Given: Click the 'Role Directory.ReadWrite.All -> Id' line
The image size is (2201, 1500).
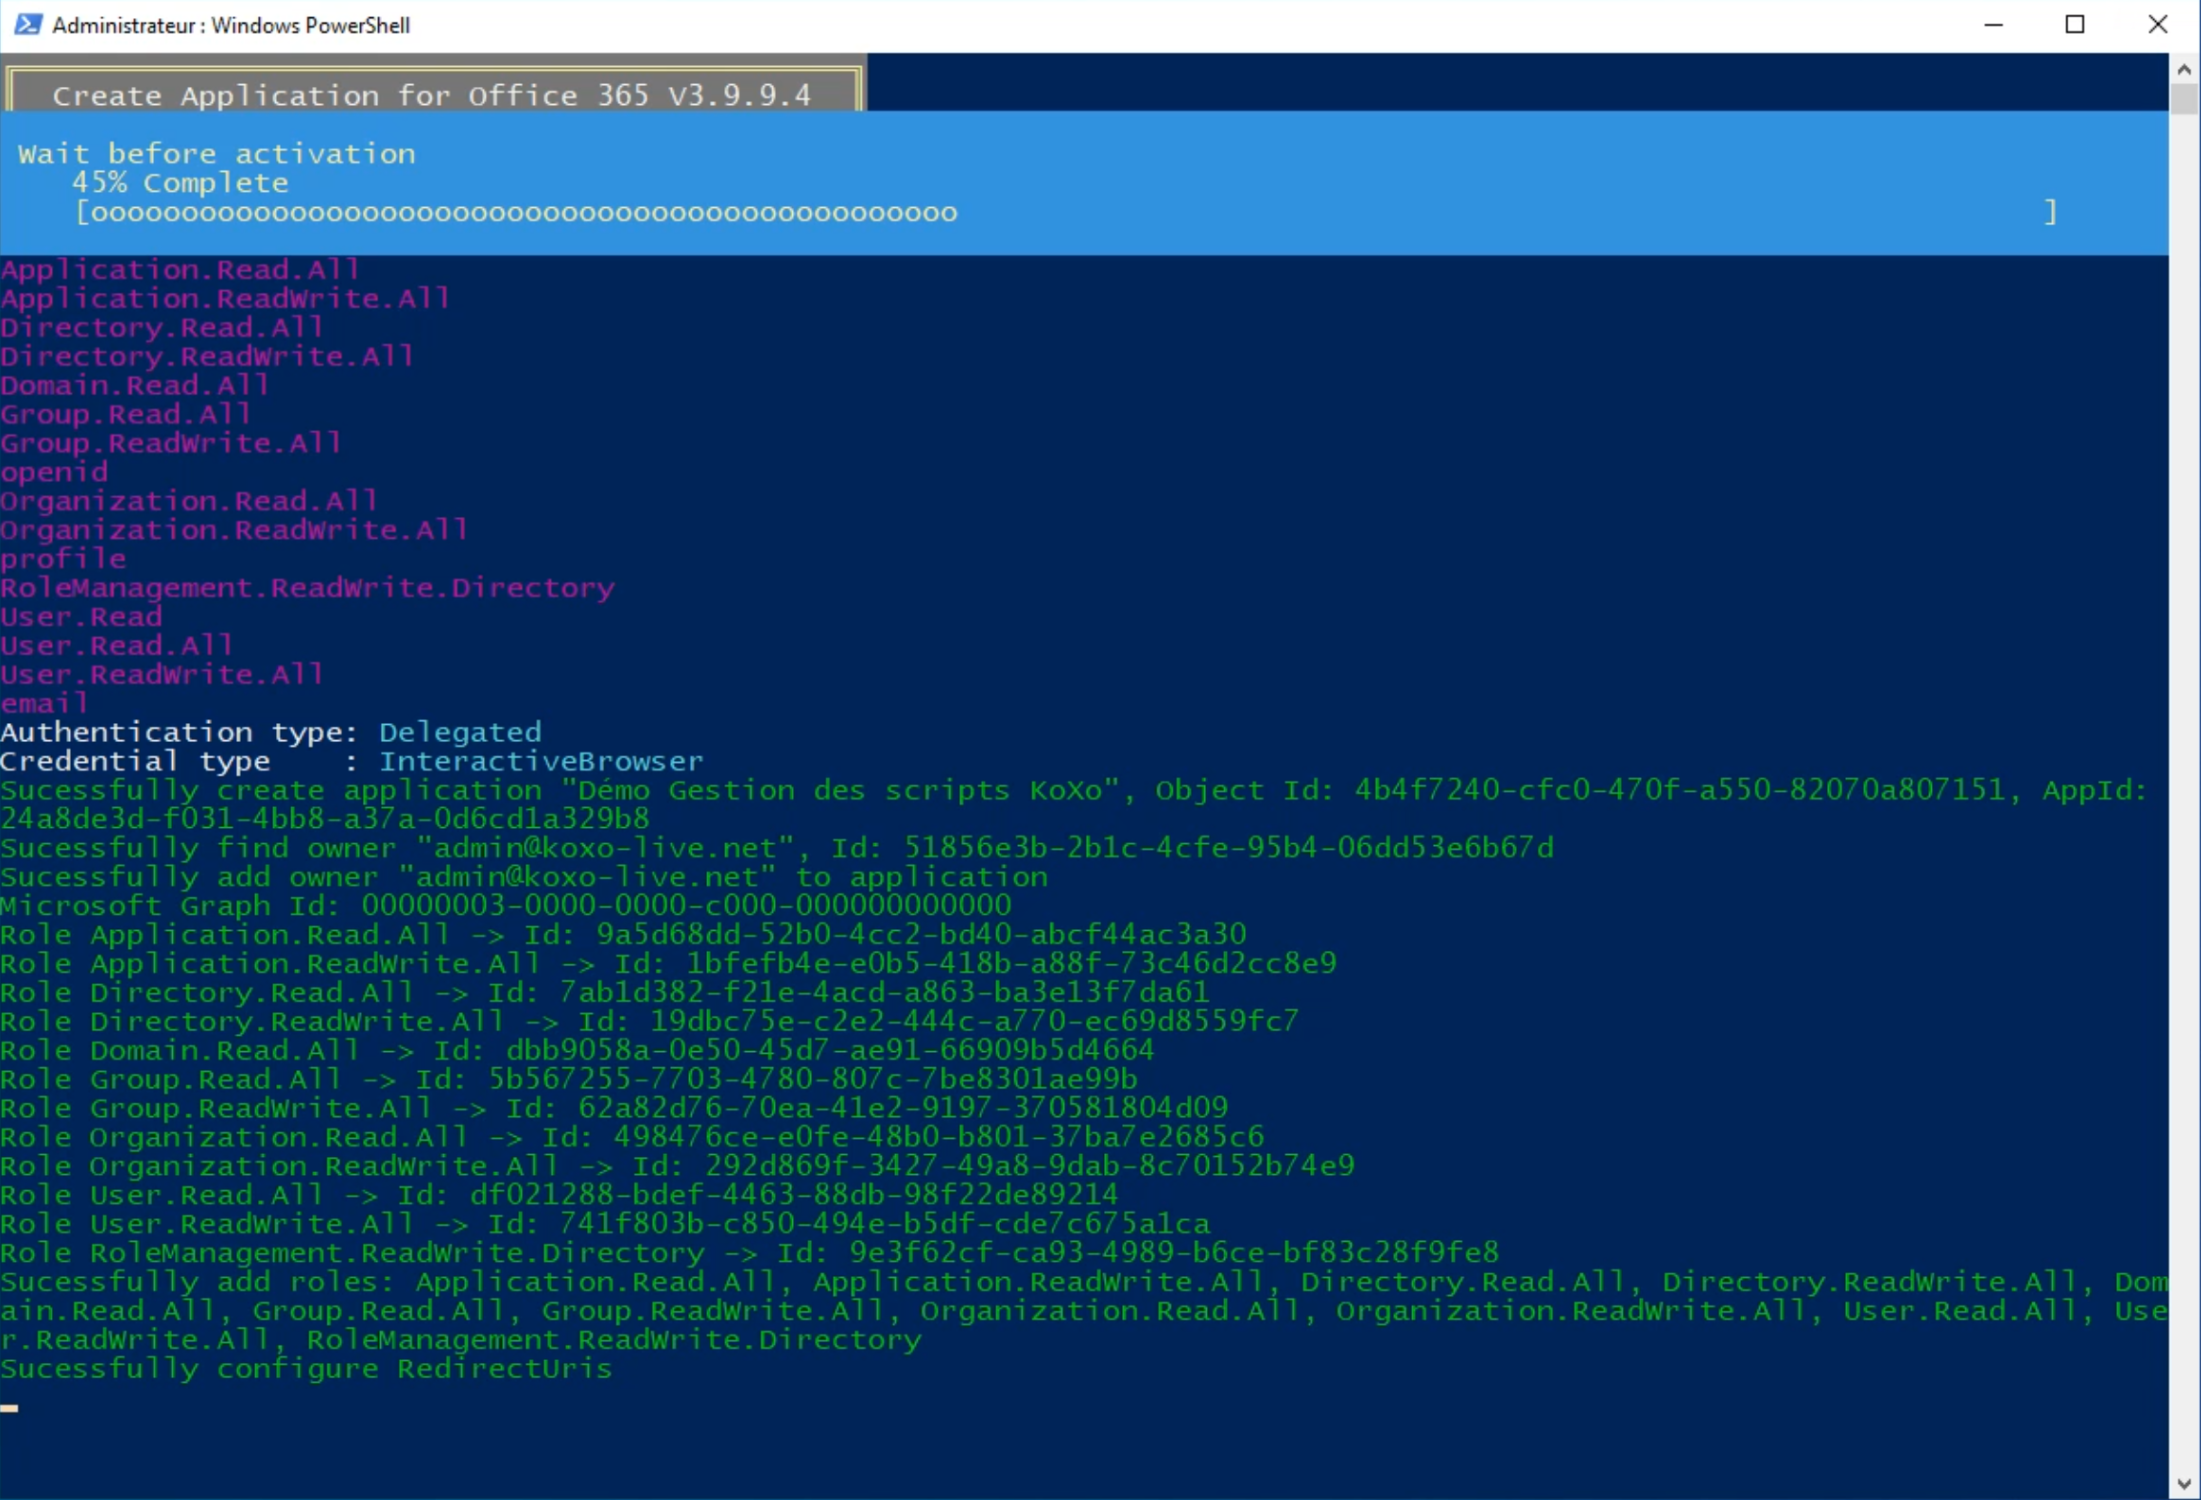Looking at the screenshot, I should click(650, 1022).
